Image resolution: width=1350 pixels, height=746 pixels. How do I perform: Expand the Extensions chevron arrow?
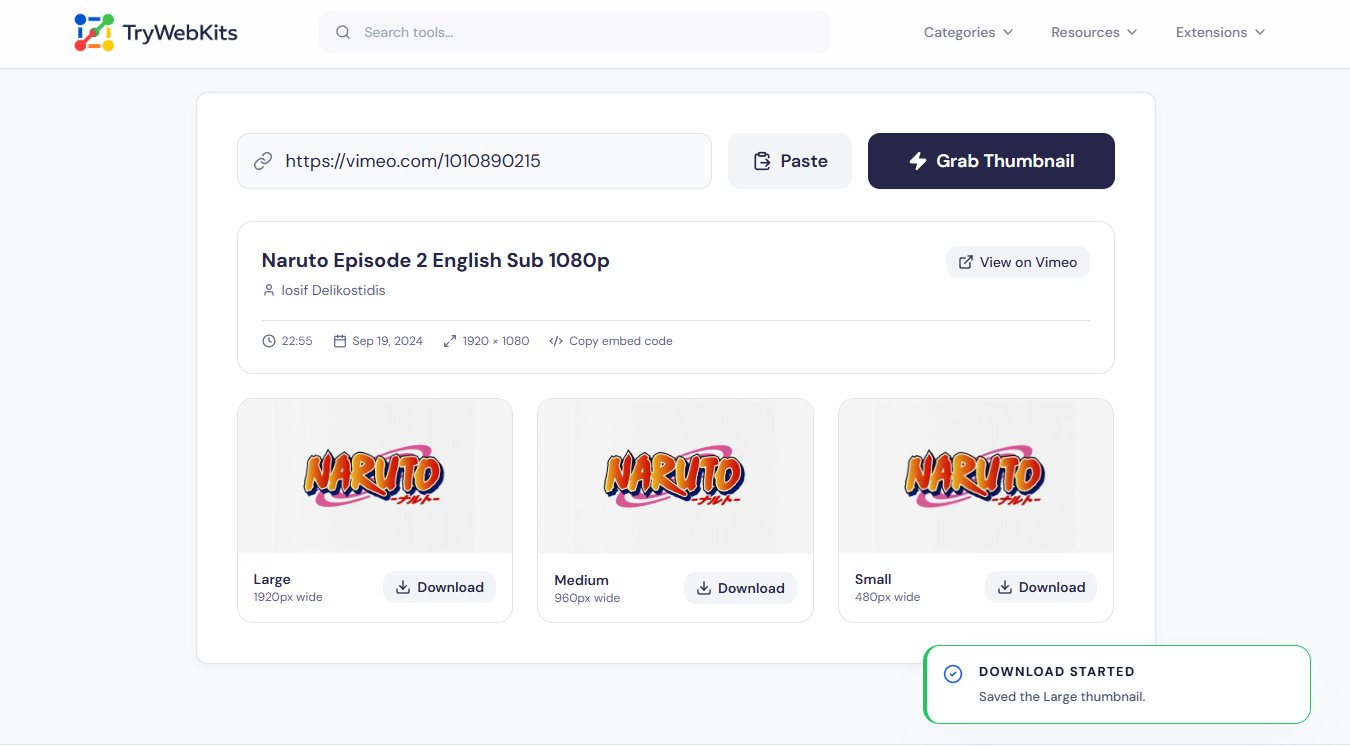click(1260, 32)
